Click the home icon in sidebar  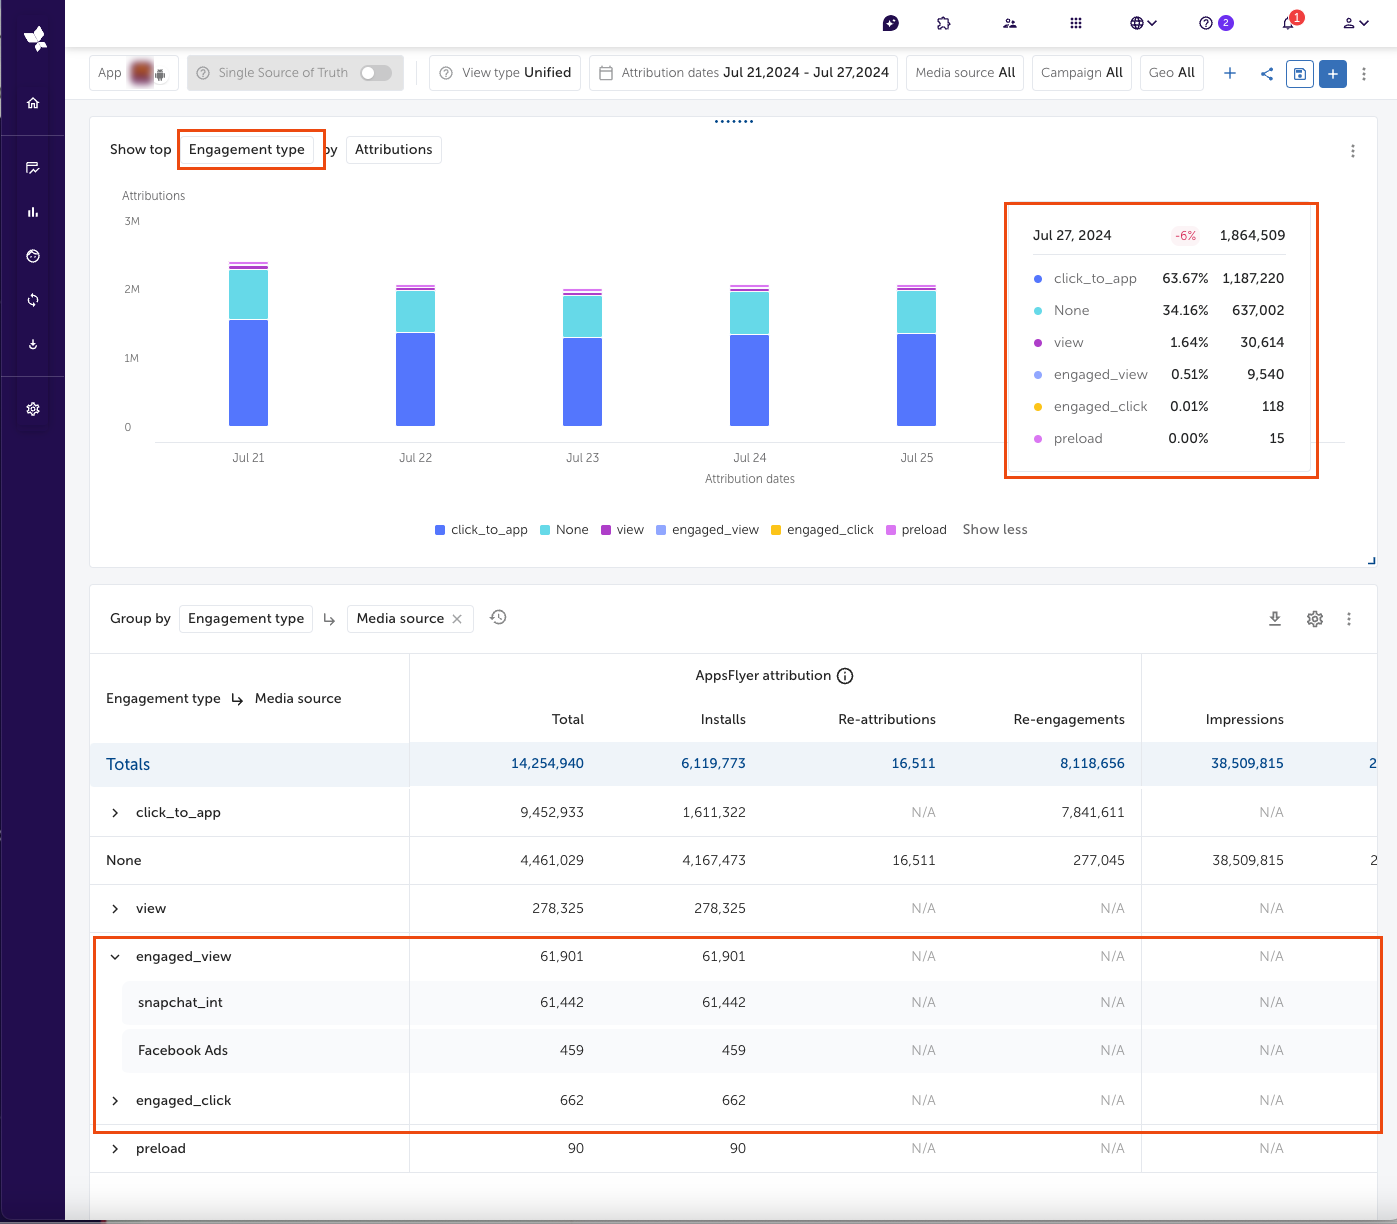pos(33,103)
